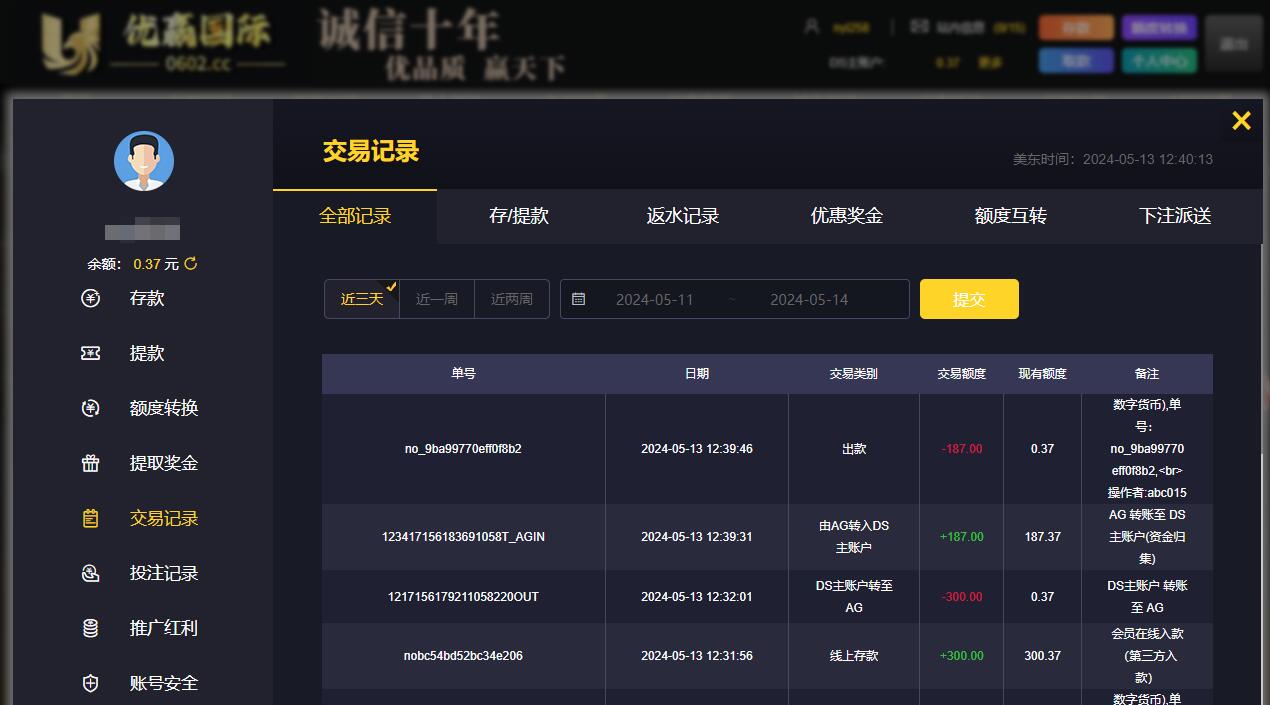1270x705 pixels.
Task: Click the user avatar picture
Action: [x=144, y=161]
